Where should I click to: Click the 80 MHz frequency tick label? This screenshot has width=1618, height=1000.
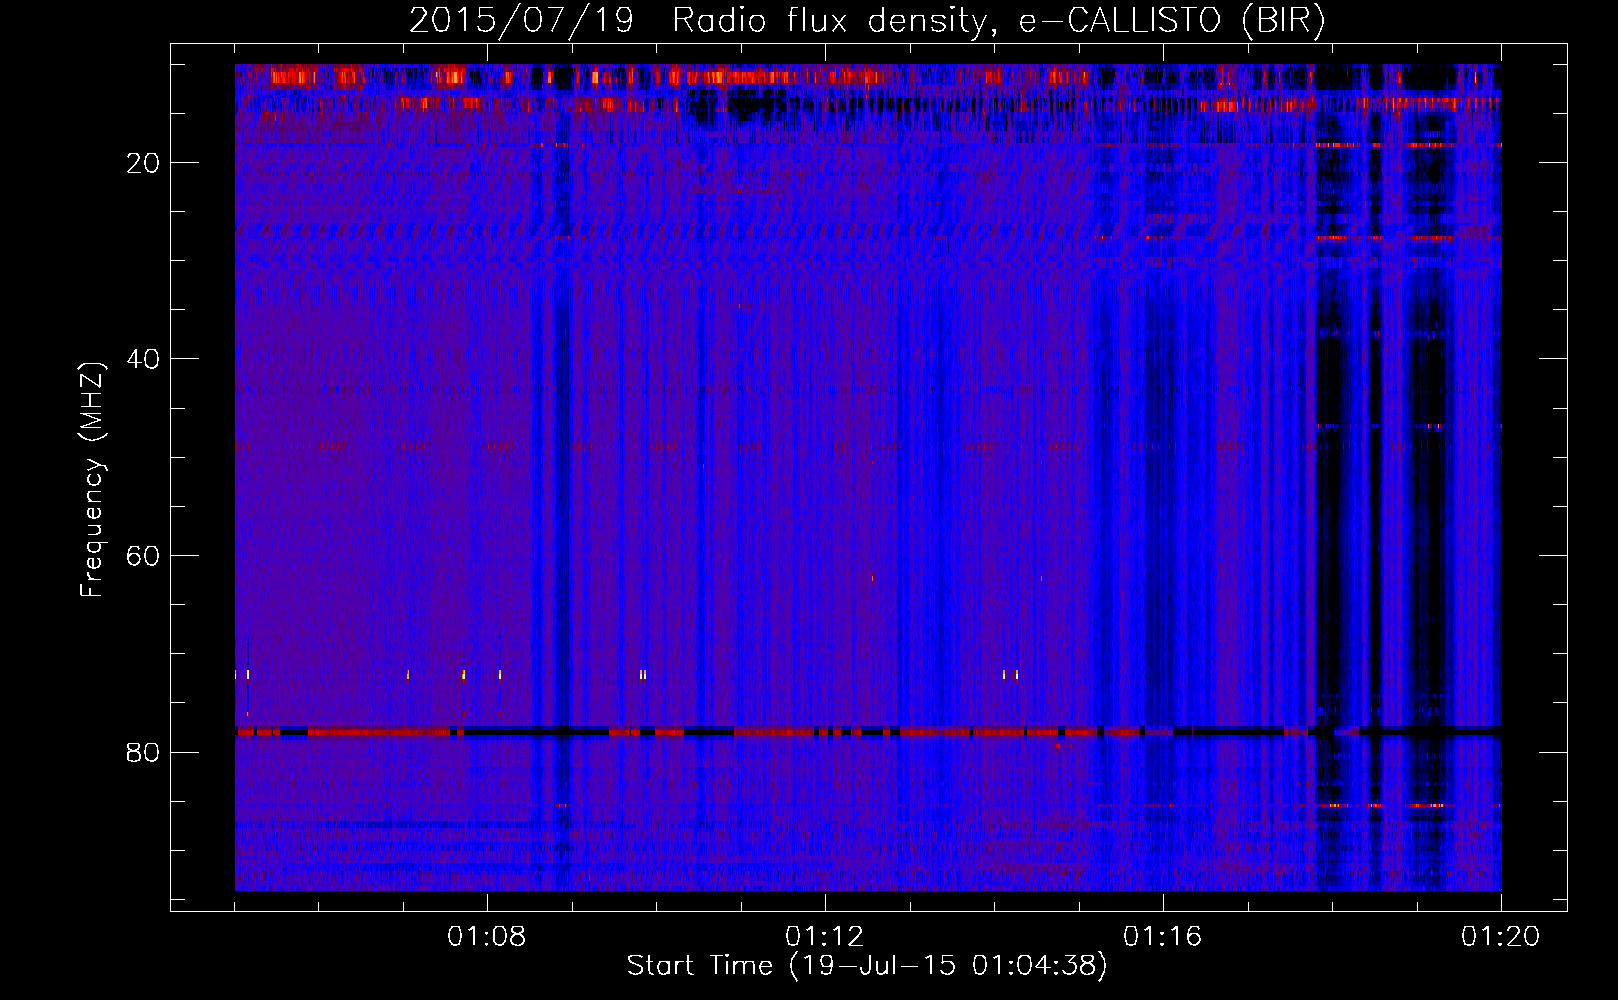pyautogui.click(x=143, y=752)
